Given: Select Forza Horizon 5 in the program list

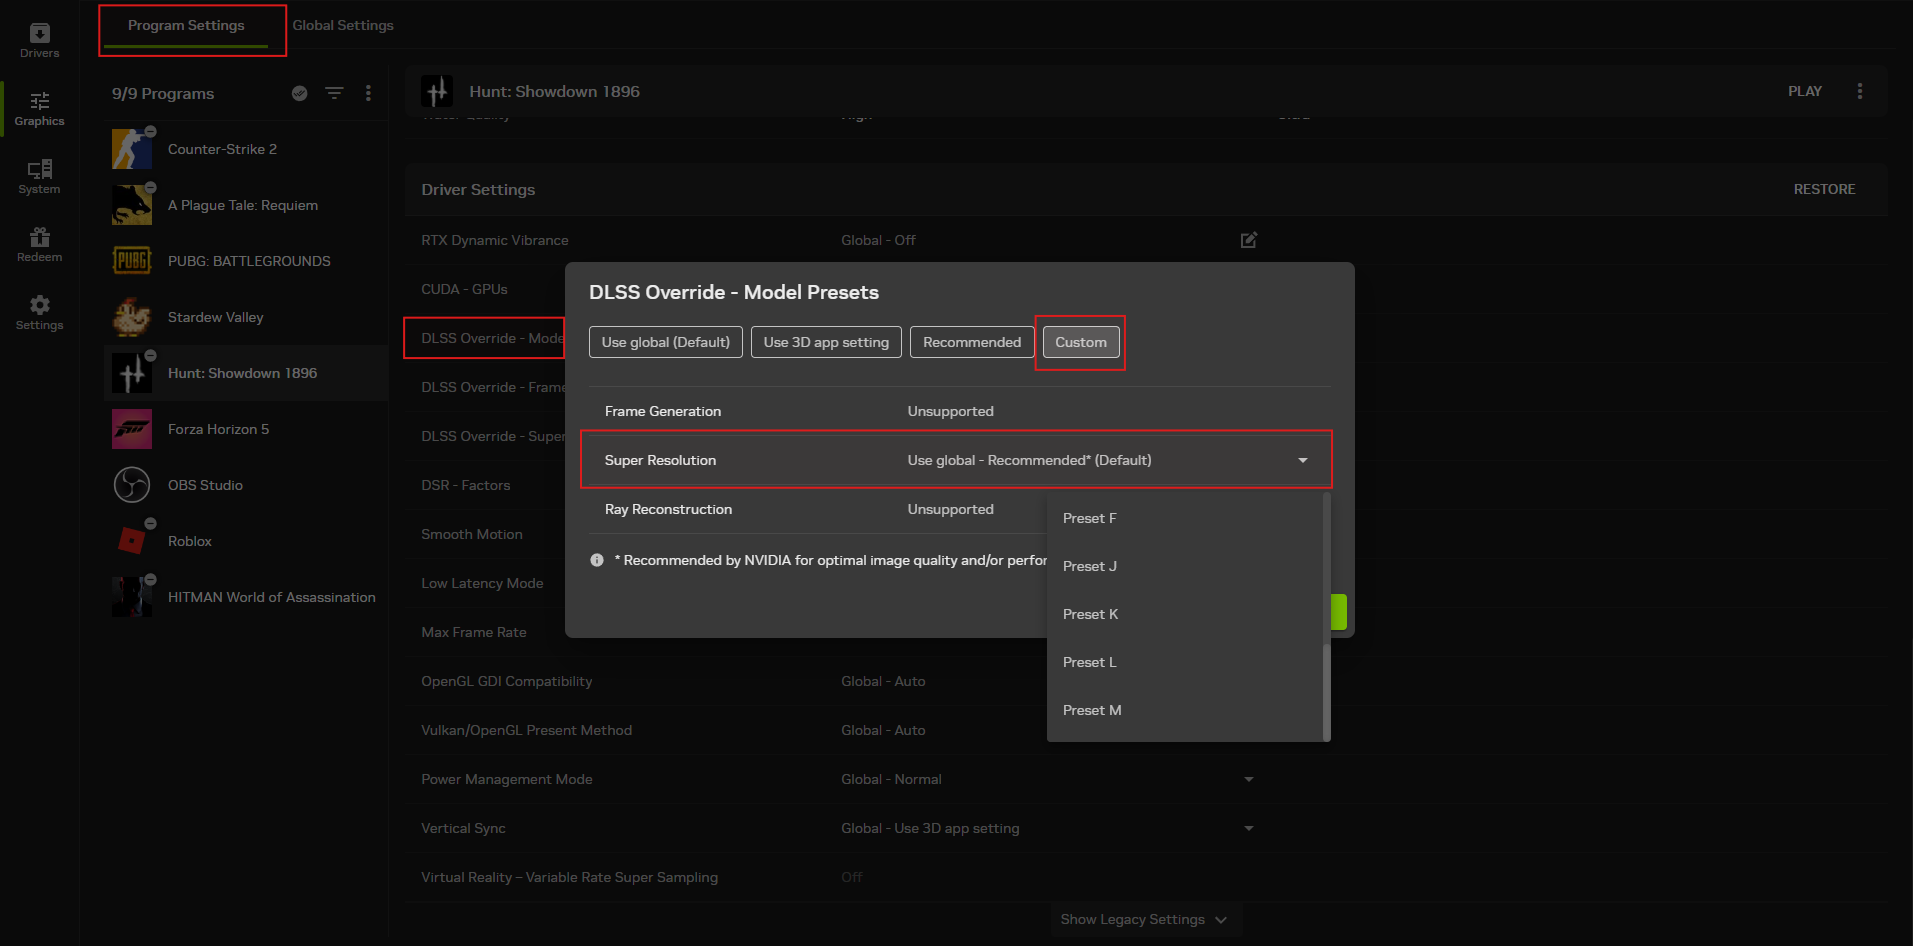Looking at the screenshot, I should point(218,429).
